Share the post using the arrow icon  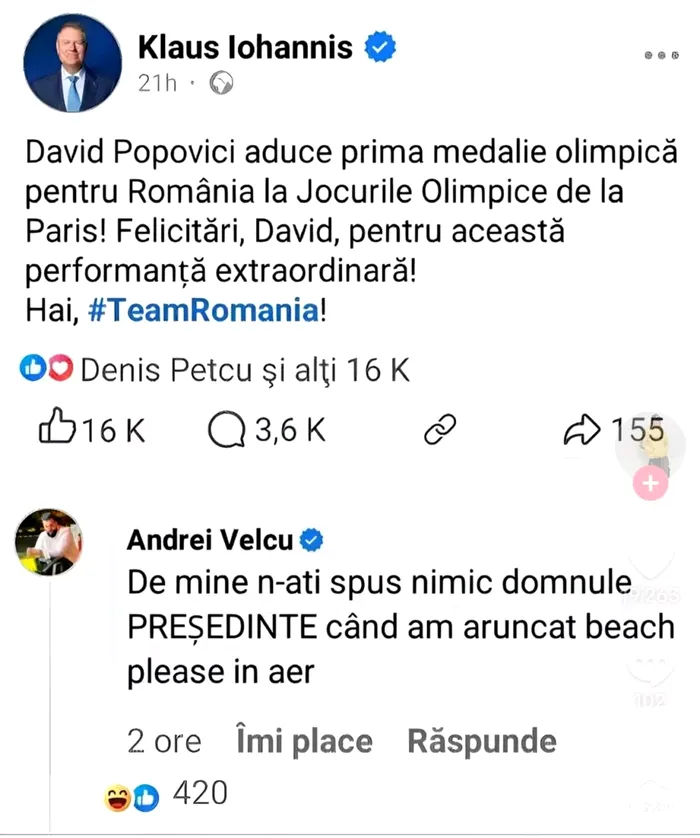coord(581,430)
